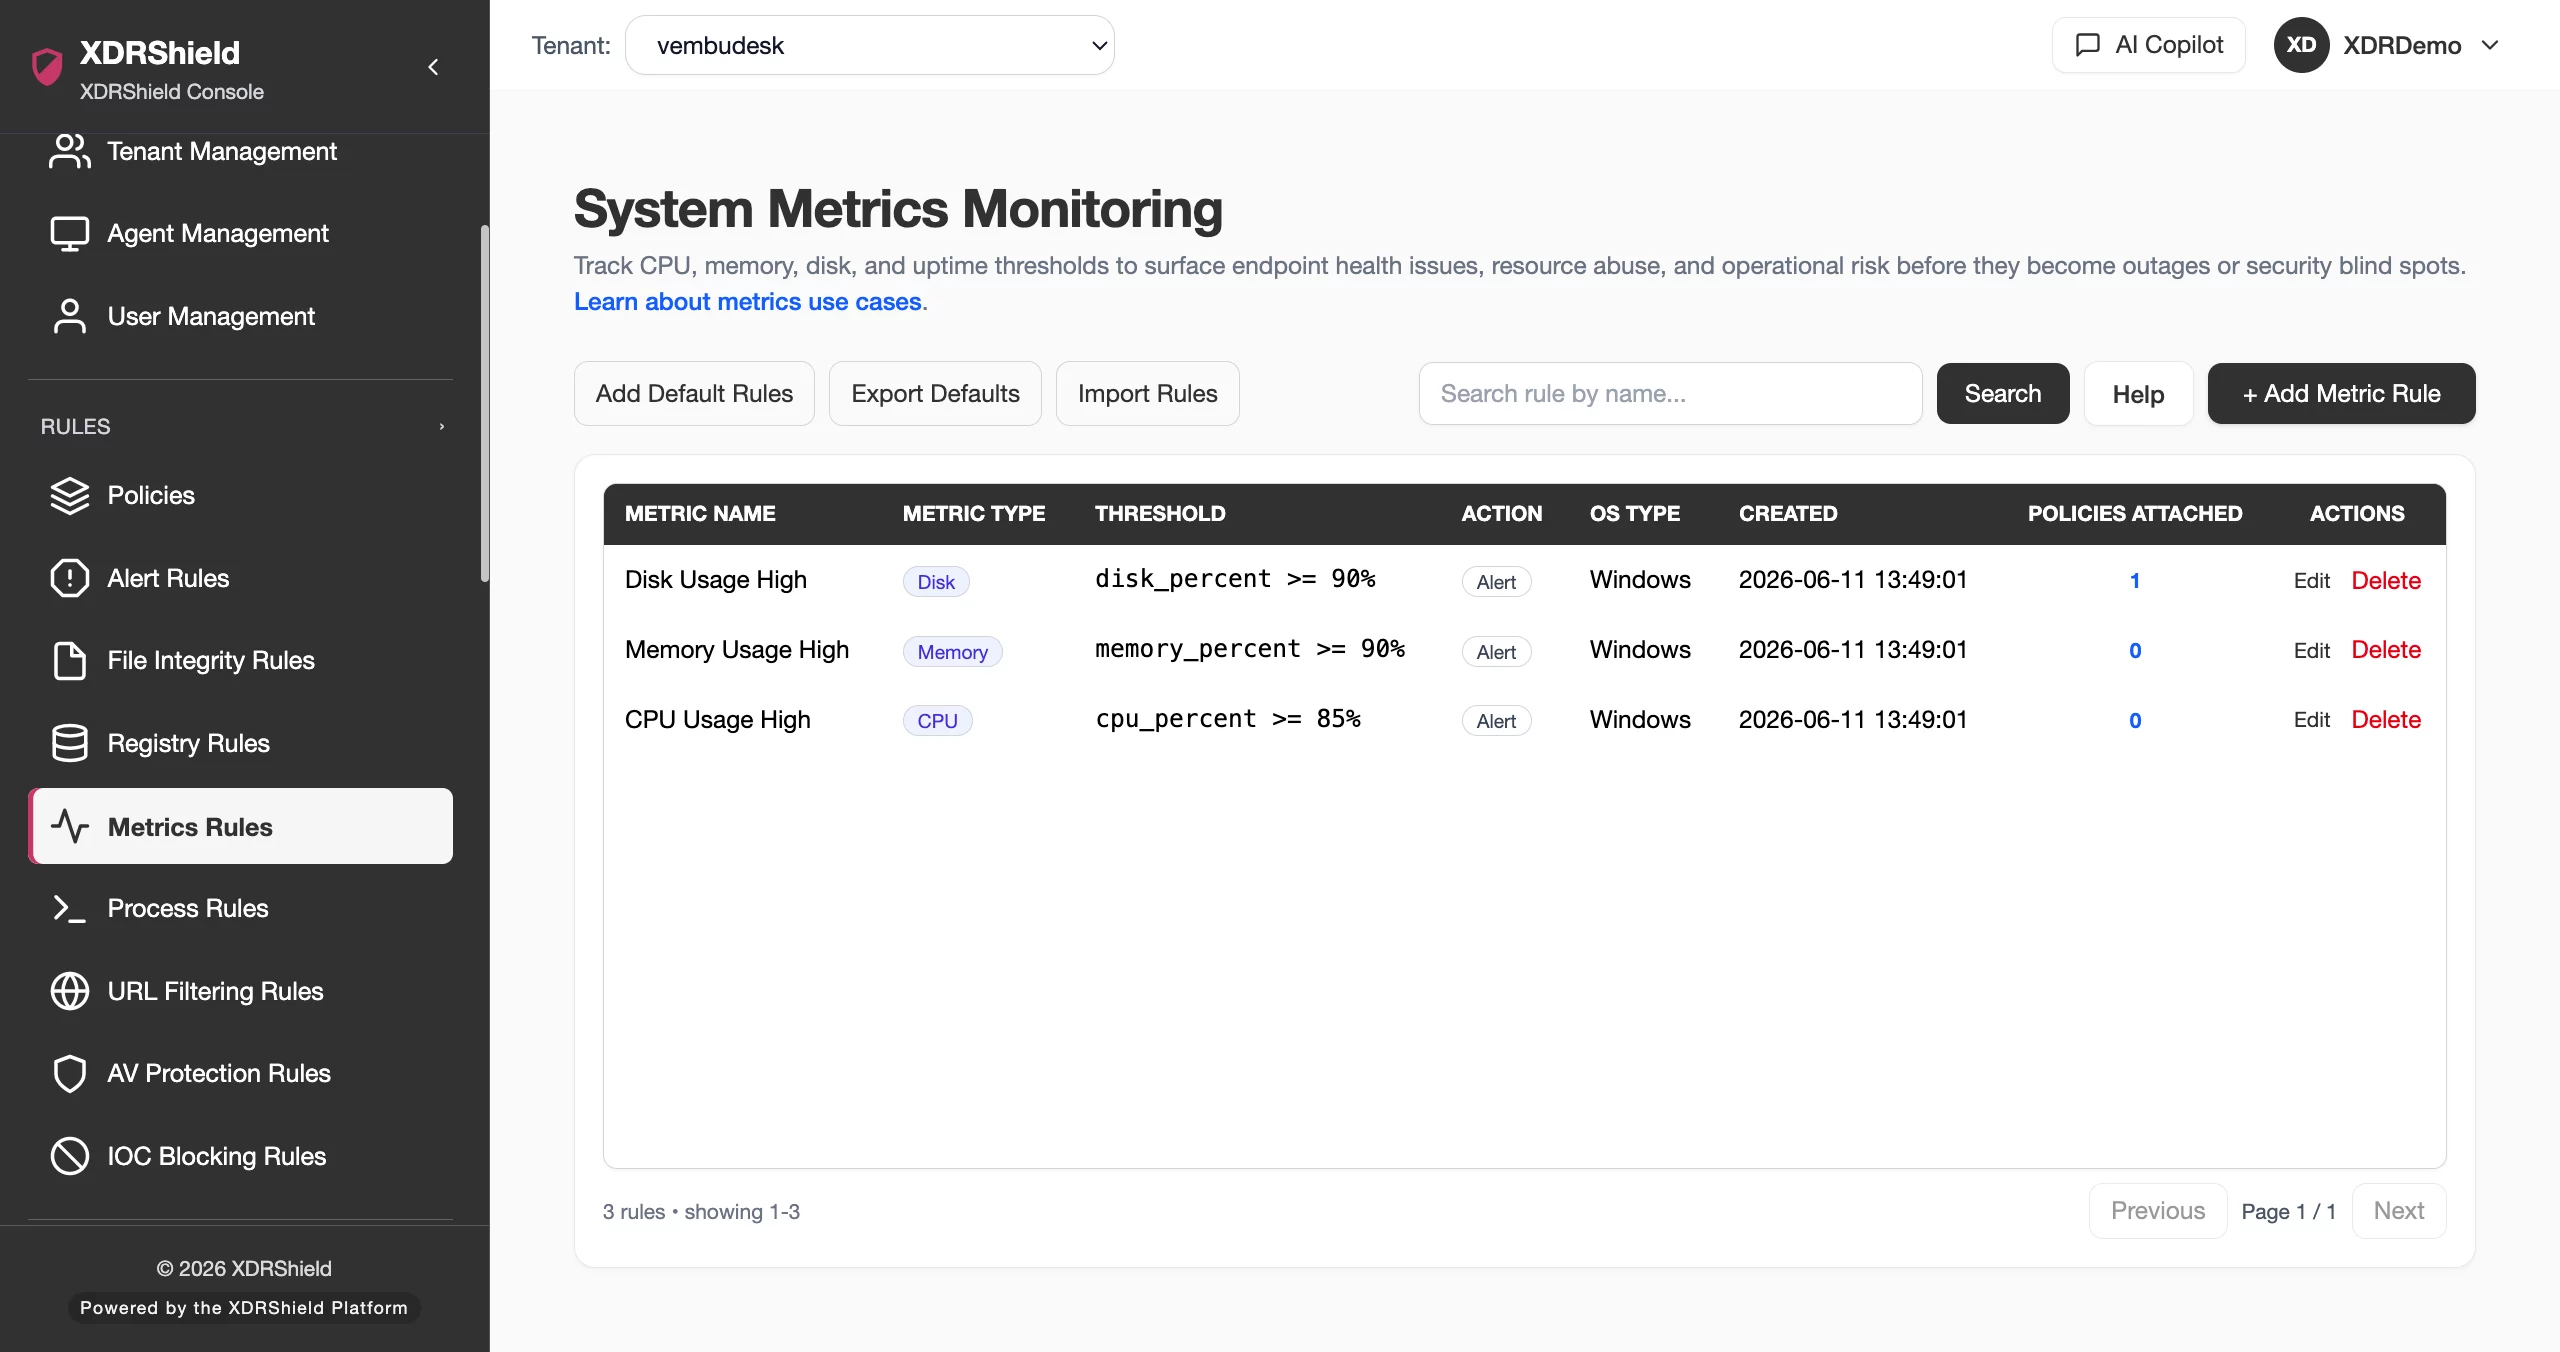Click the Search button
This screenshot has height=1352, width=2560.
[2003, 393]
